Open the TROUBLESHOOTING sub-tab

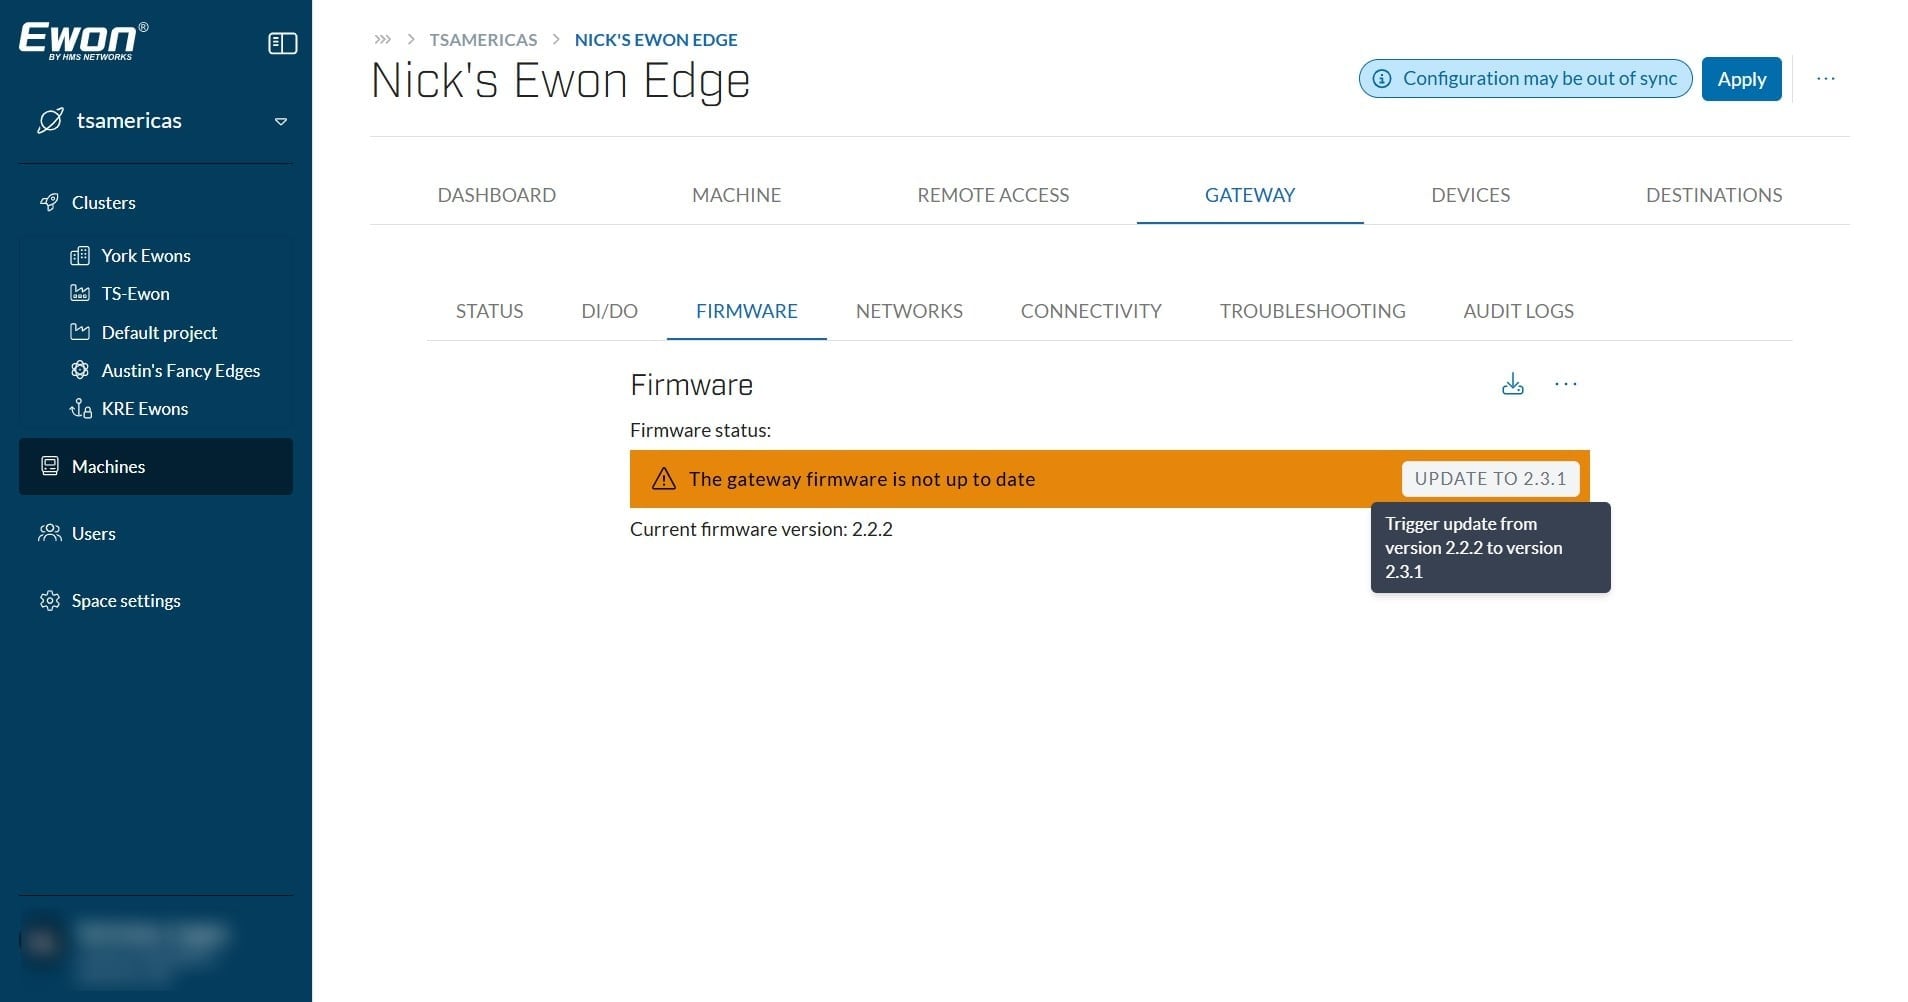coord(1313,311)
